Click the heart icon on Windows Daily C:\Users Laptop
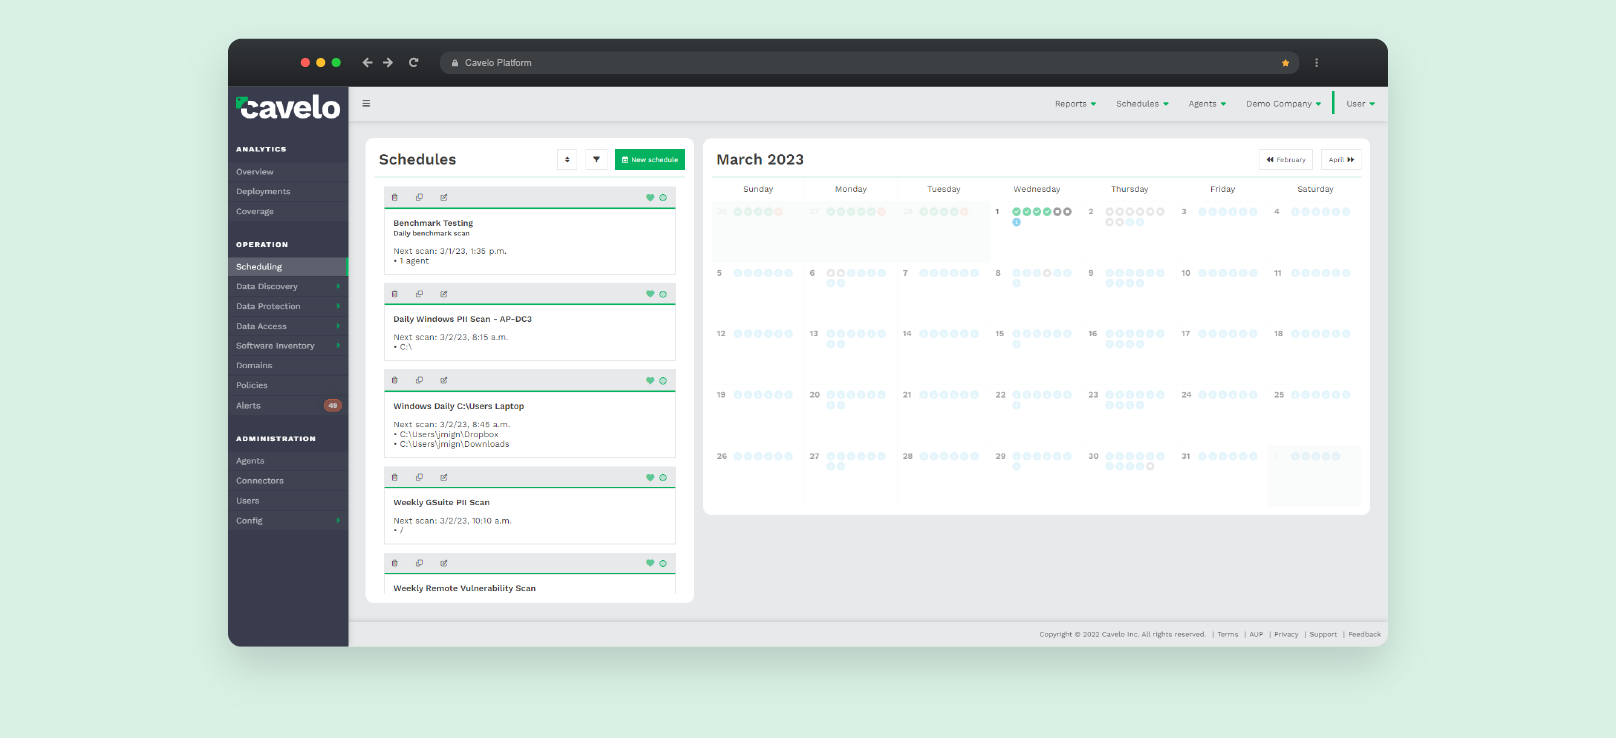The image size is (1616, 738). [x=650, y=381]
